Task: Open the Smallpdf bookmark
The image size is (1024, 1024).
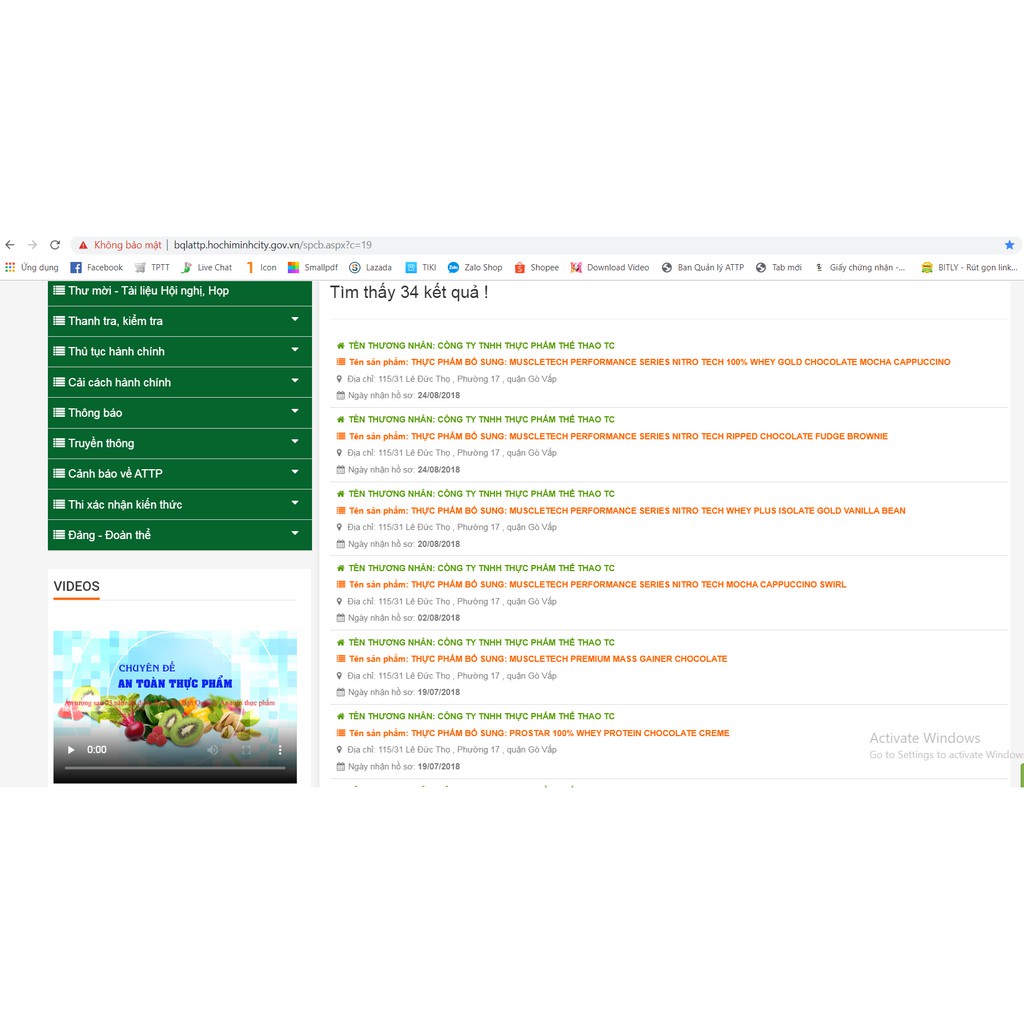Action: 313,268
